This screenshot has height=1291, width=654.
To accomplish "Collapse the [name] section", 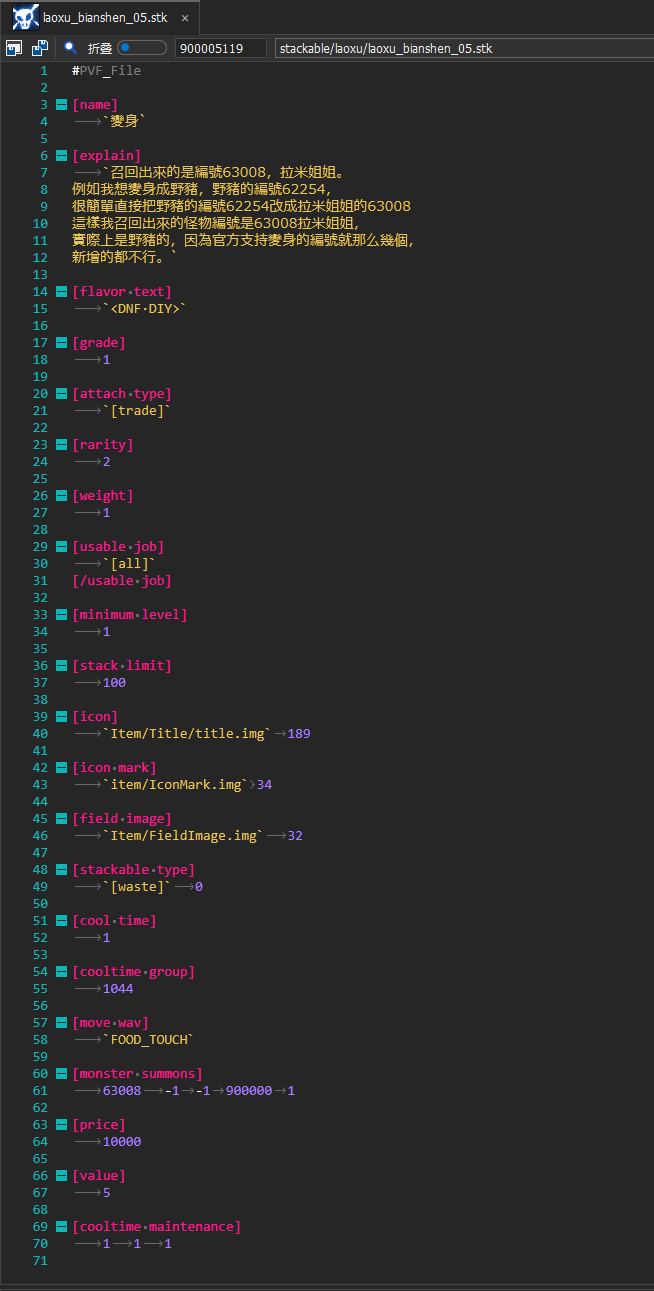I will tap(61, 105).
